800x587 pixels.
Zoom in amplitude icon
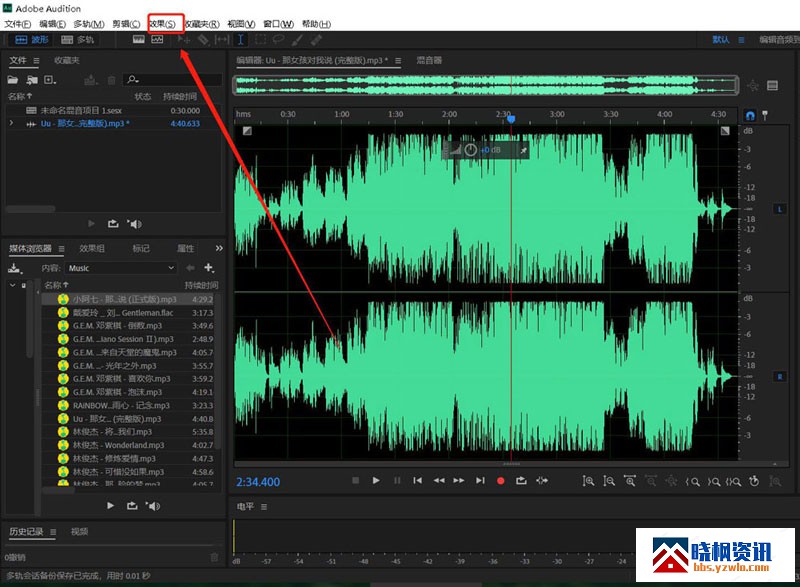coord(588,481)
